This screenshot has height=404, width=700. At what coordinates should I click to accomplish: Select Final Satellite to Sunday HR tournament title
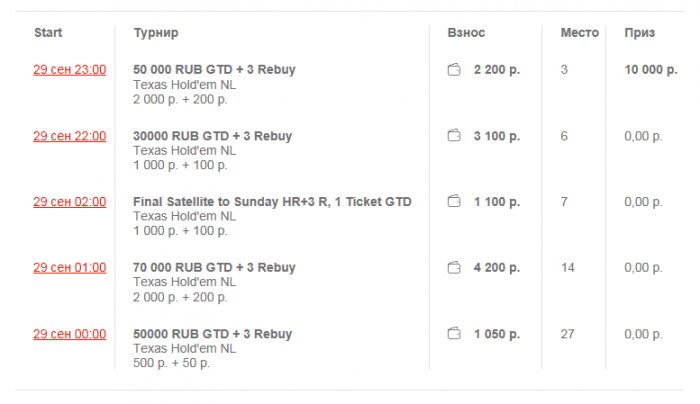tap(272, 202)
